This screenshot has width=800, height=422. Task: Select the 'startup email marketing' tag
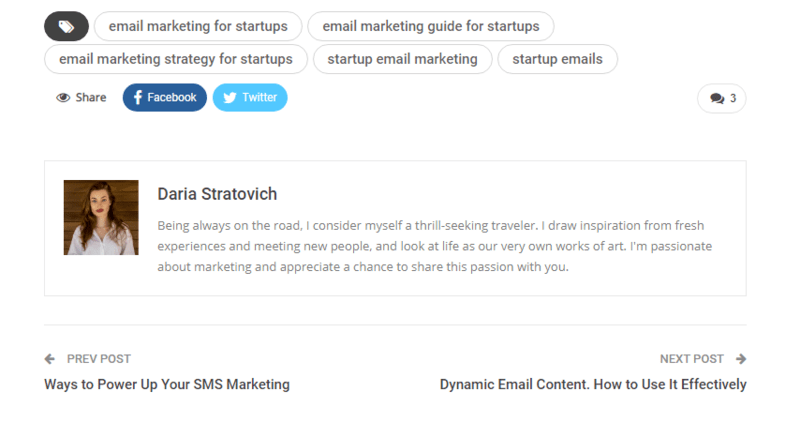click(402, 59)
